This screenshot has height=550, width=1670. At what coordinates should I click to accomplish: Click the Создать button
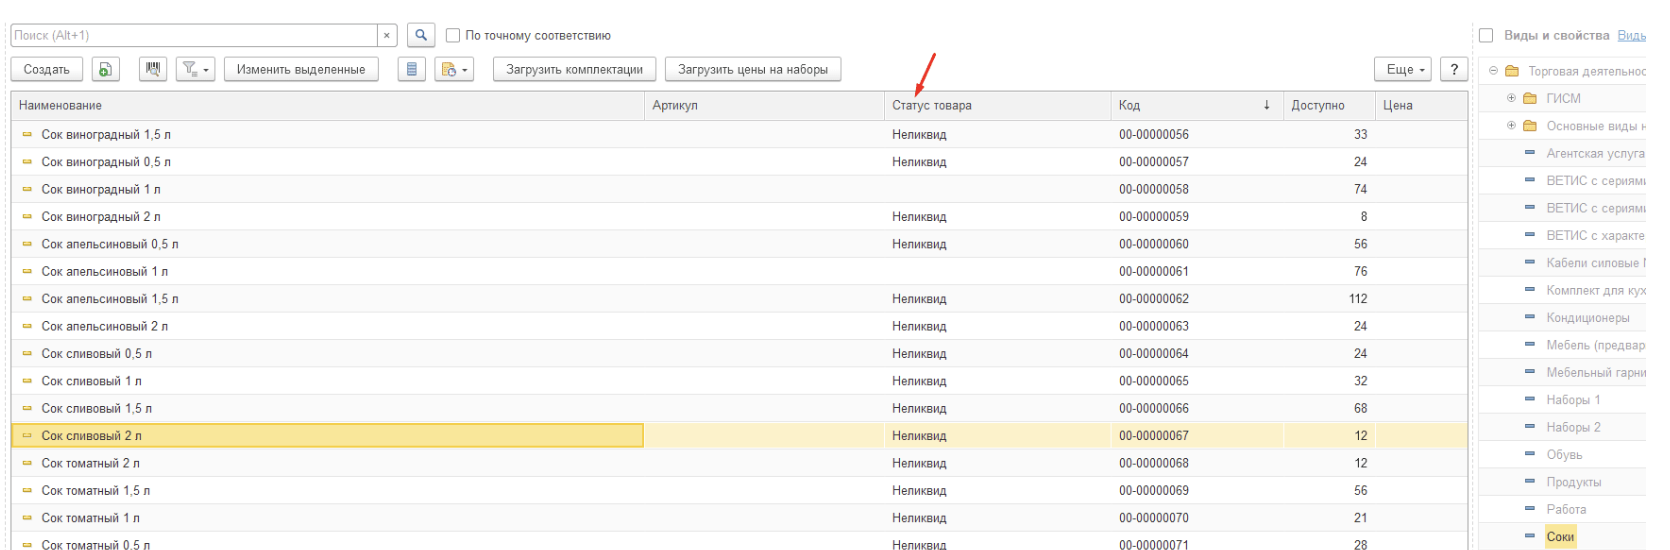pos(47,69)
